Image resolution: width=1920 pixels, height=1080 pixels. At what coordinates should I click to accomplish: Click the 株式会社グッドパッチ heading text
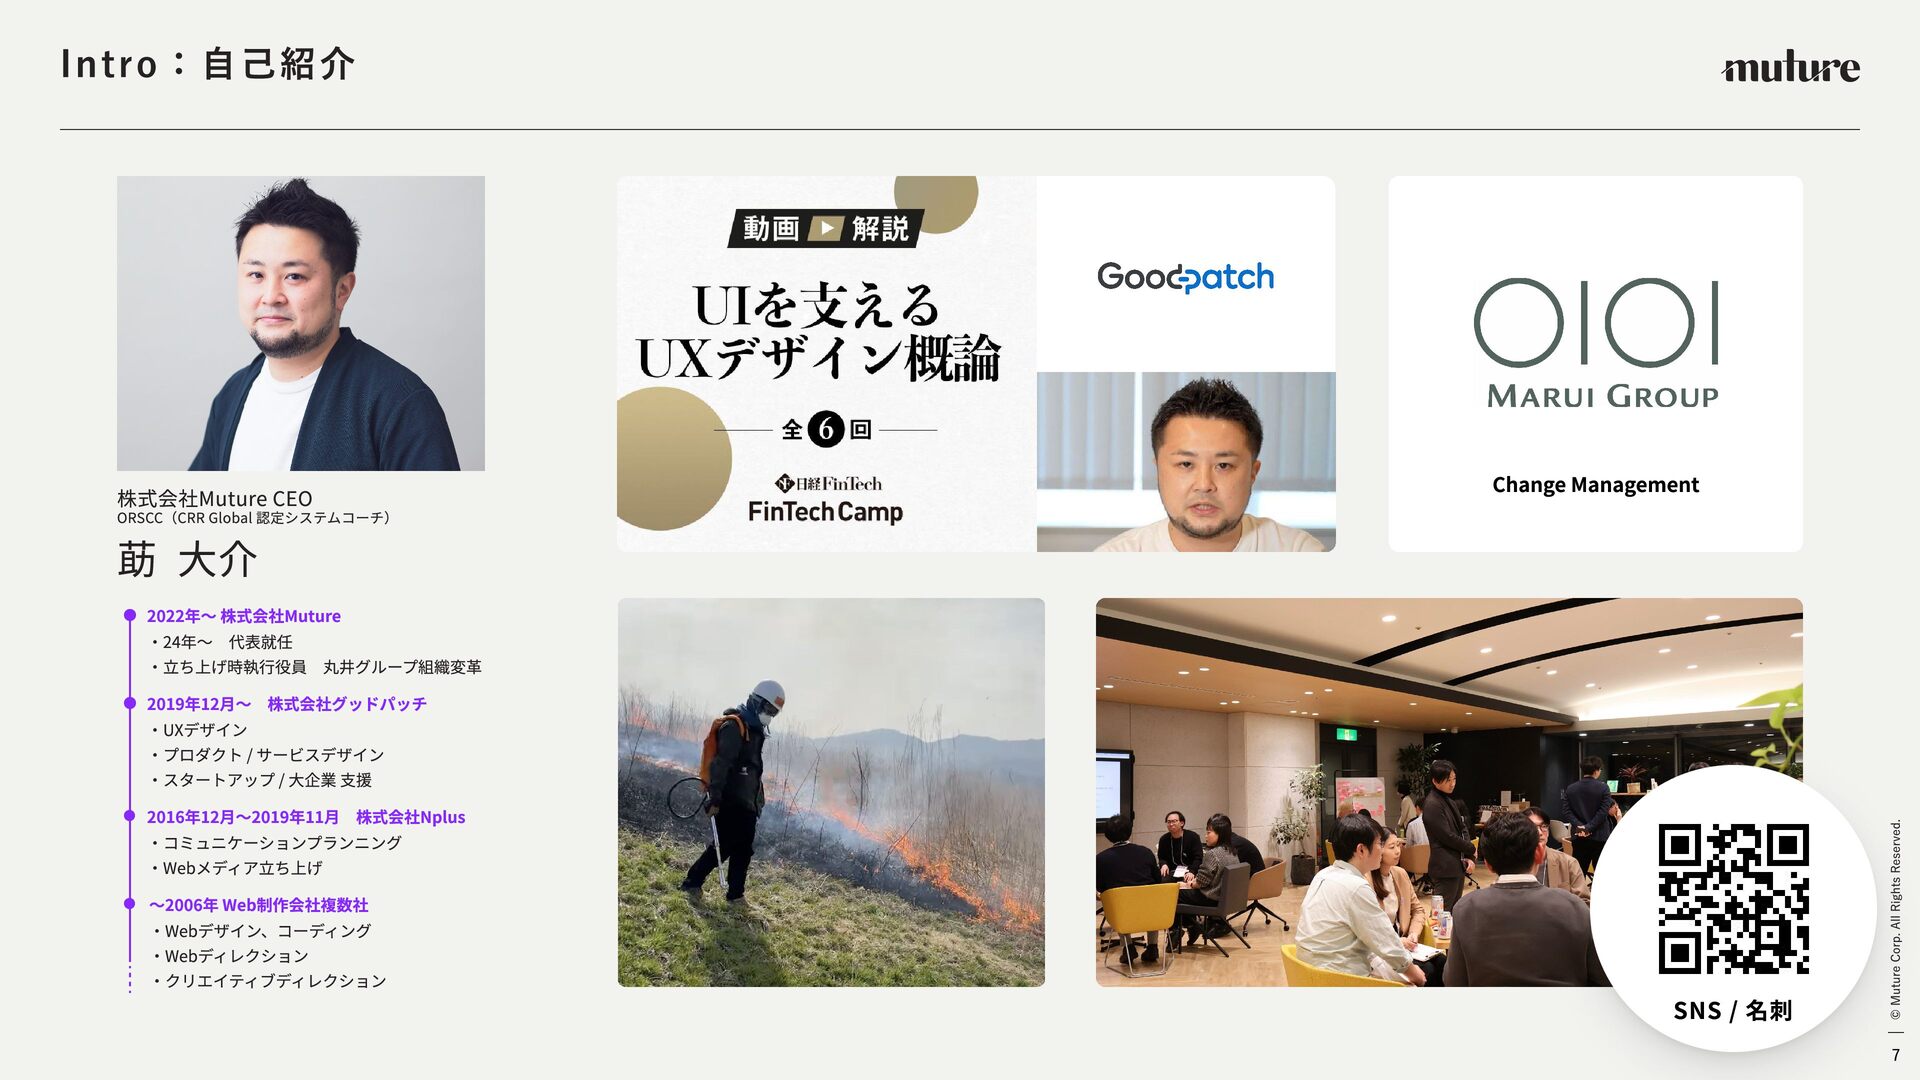346,704
